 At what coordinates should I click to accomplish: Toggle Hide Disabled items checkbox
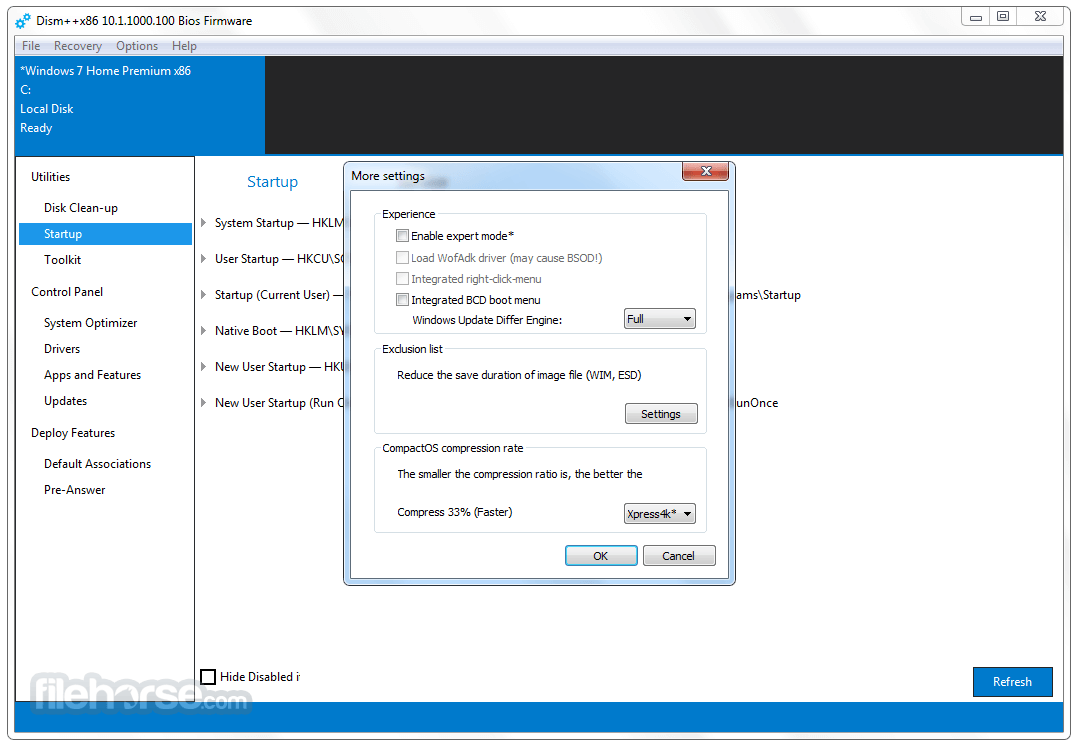pyautogui.click(x=208, y=677)
